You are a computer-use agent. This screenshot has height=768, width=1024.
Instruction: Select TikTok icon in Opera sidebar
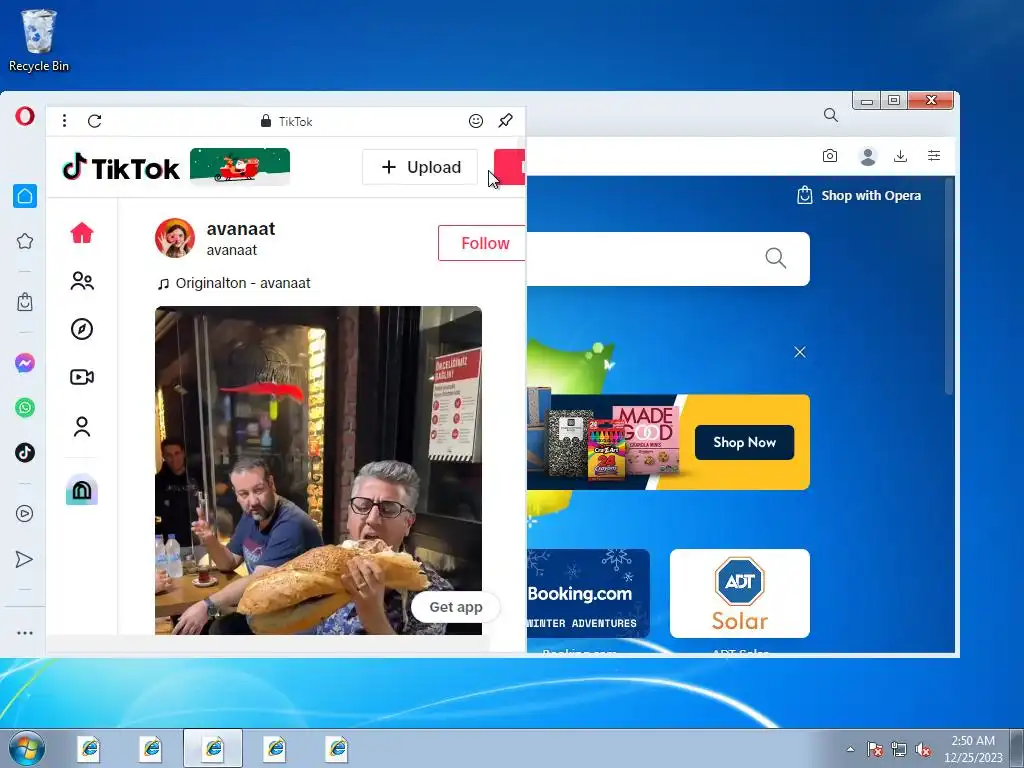pos(25,453)
